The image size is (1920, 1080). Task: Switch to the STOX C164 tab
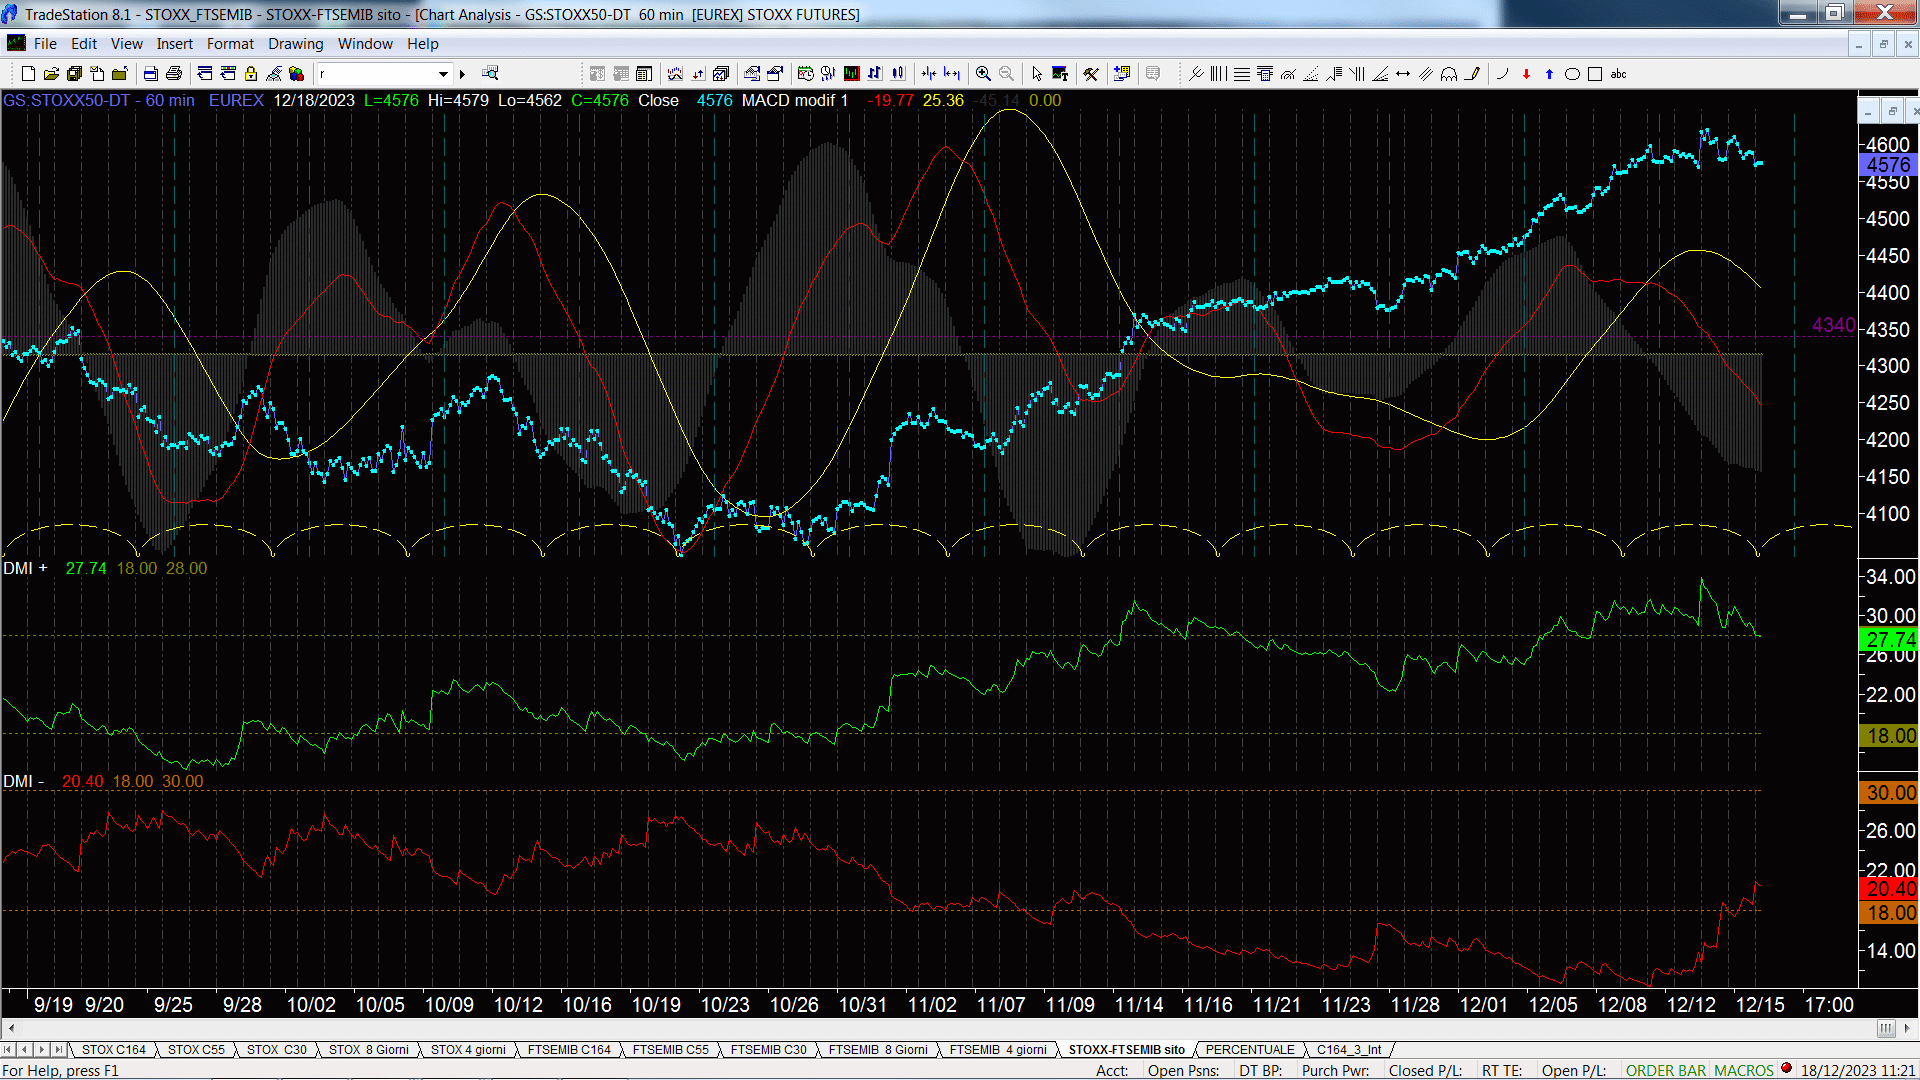pyautogui.click(x=114, y=1050)
